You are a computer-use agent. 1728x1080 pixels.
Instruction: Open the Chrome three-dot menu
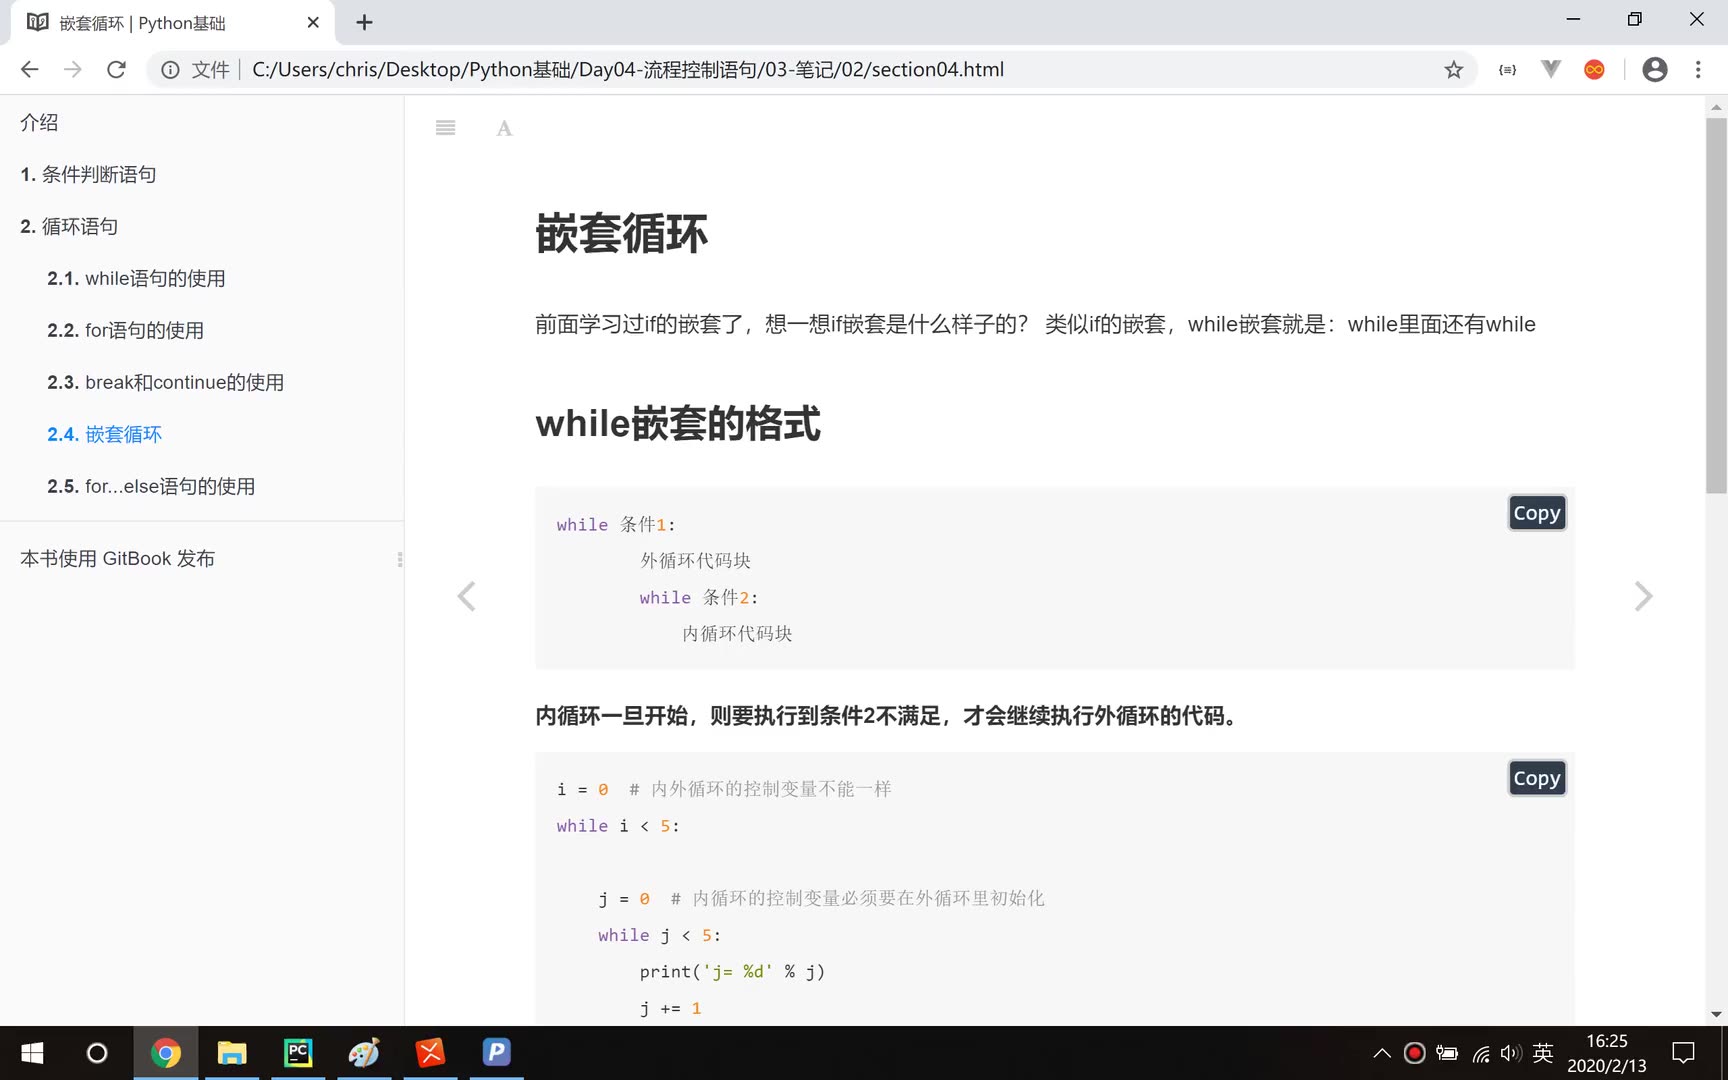coord(1698,69)
